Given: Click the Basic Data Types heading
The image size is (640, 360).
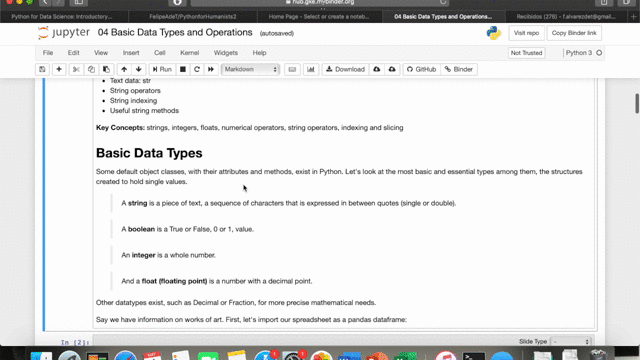Looking at the screenshot, I should tap(149, 153).
